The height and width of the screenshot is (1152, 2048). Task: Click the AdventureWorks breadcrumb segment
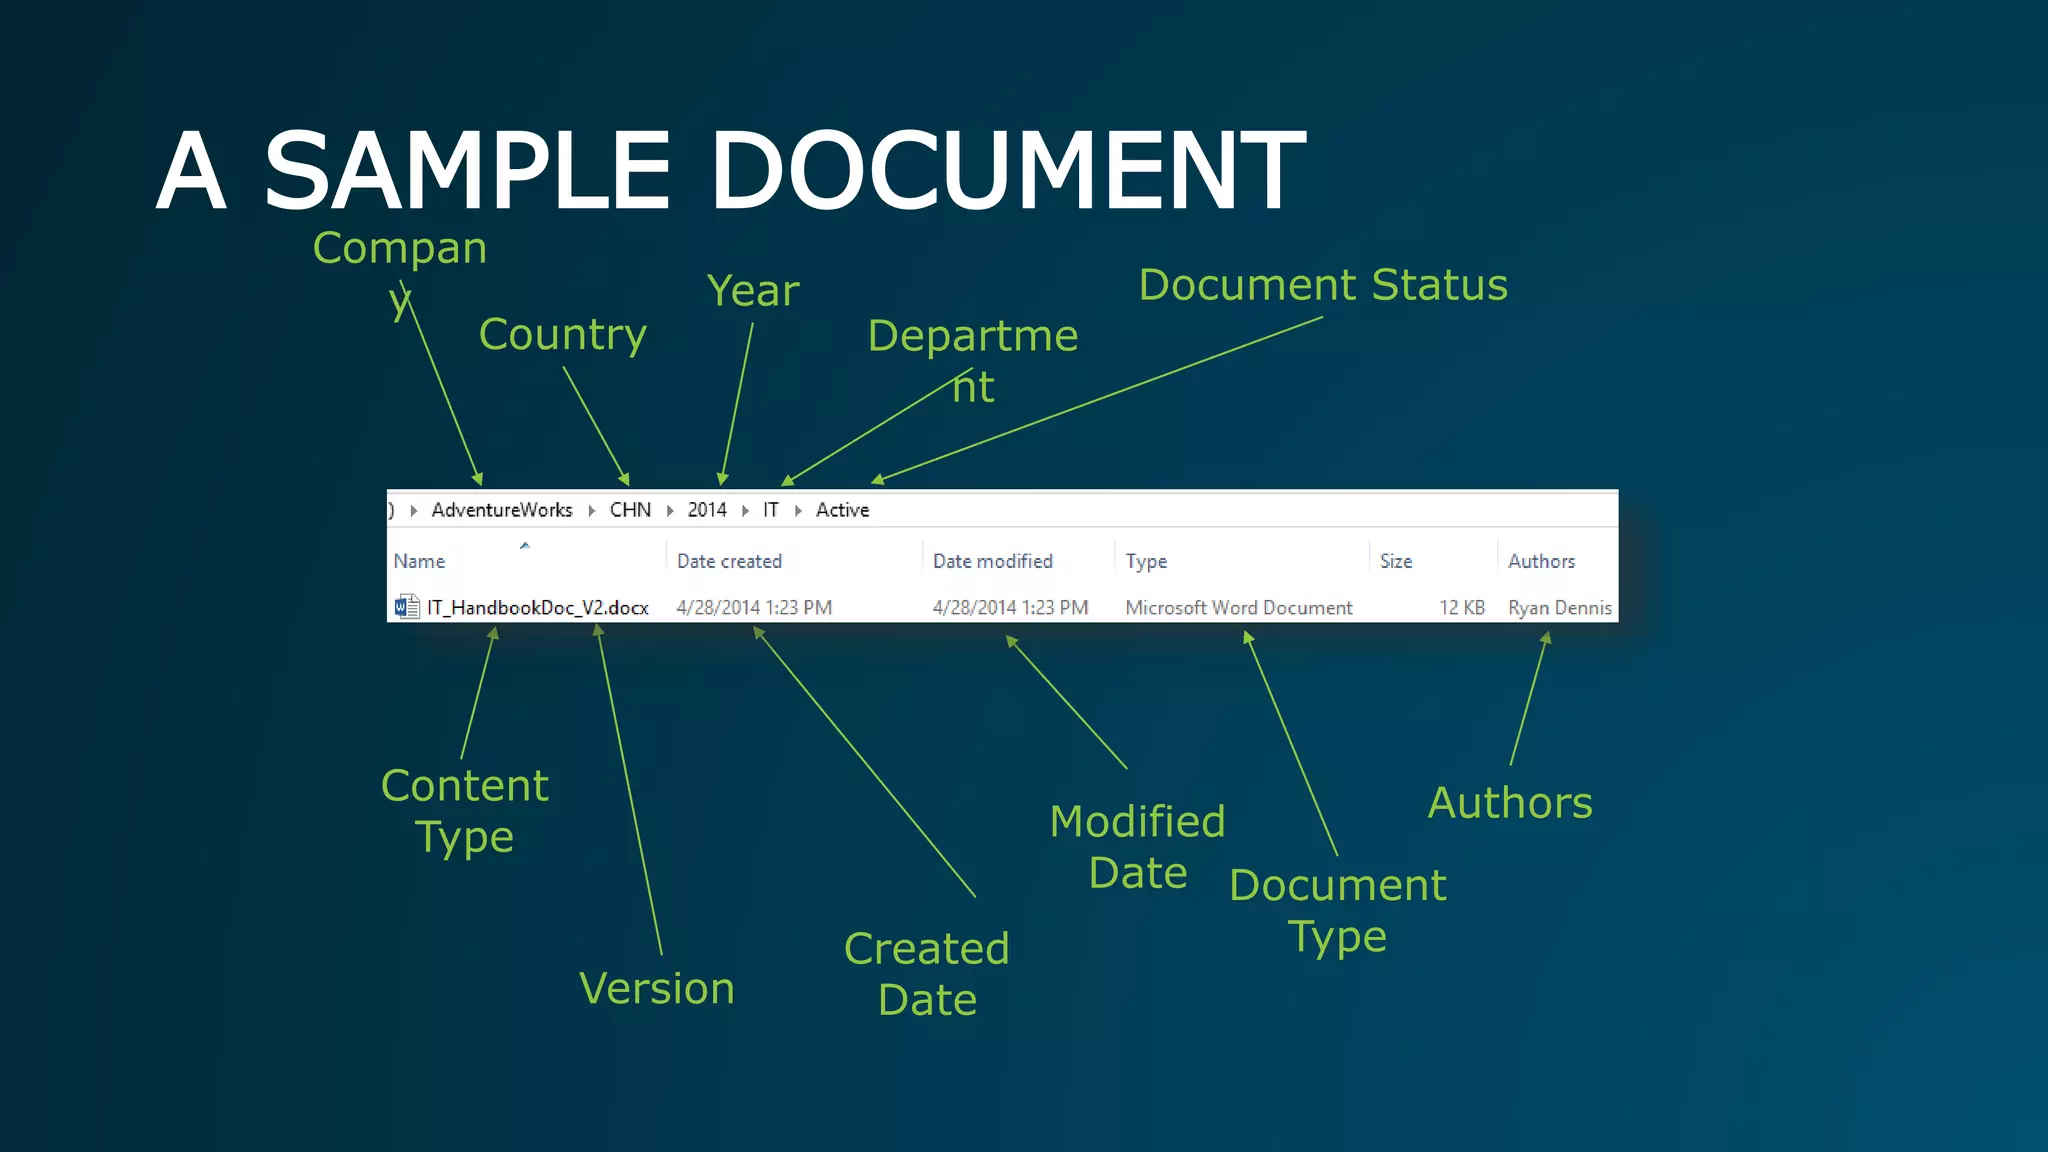[502, 510]
